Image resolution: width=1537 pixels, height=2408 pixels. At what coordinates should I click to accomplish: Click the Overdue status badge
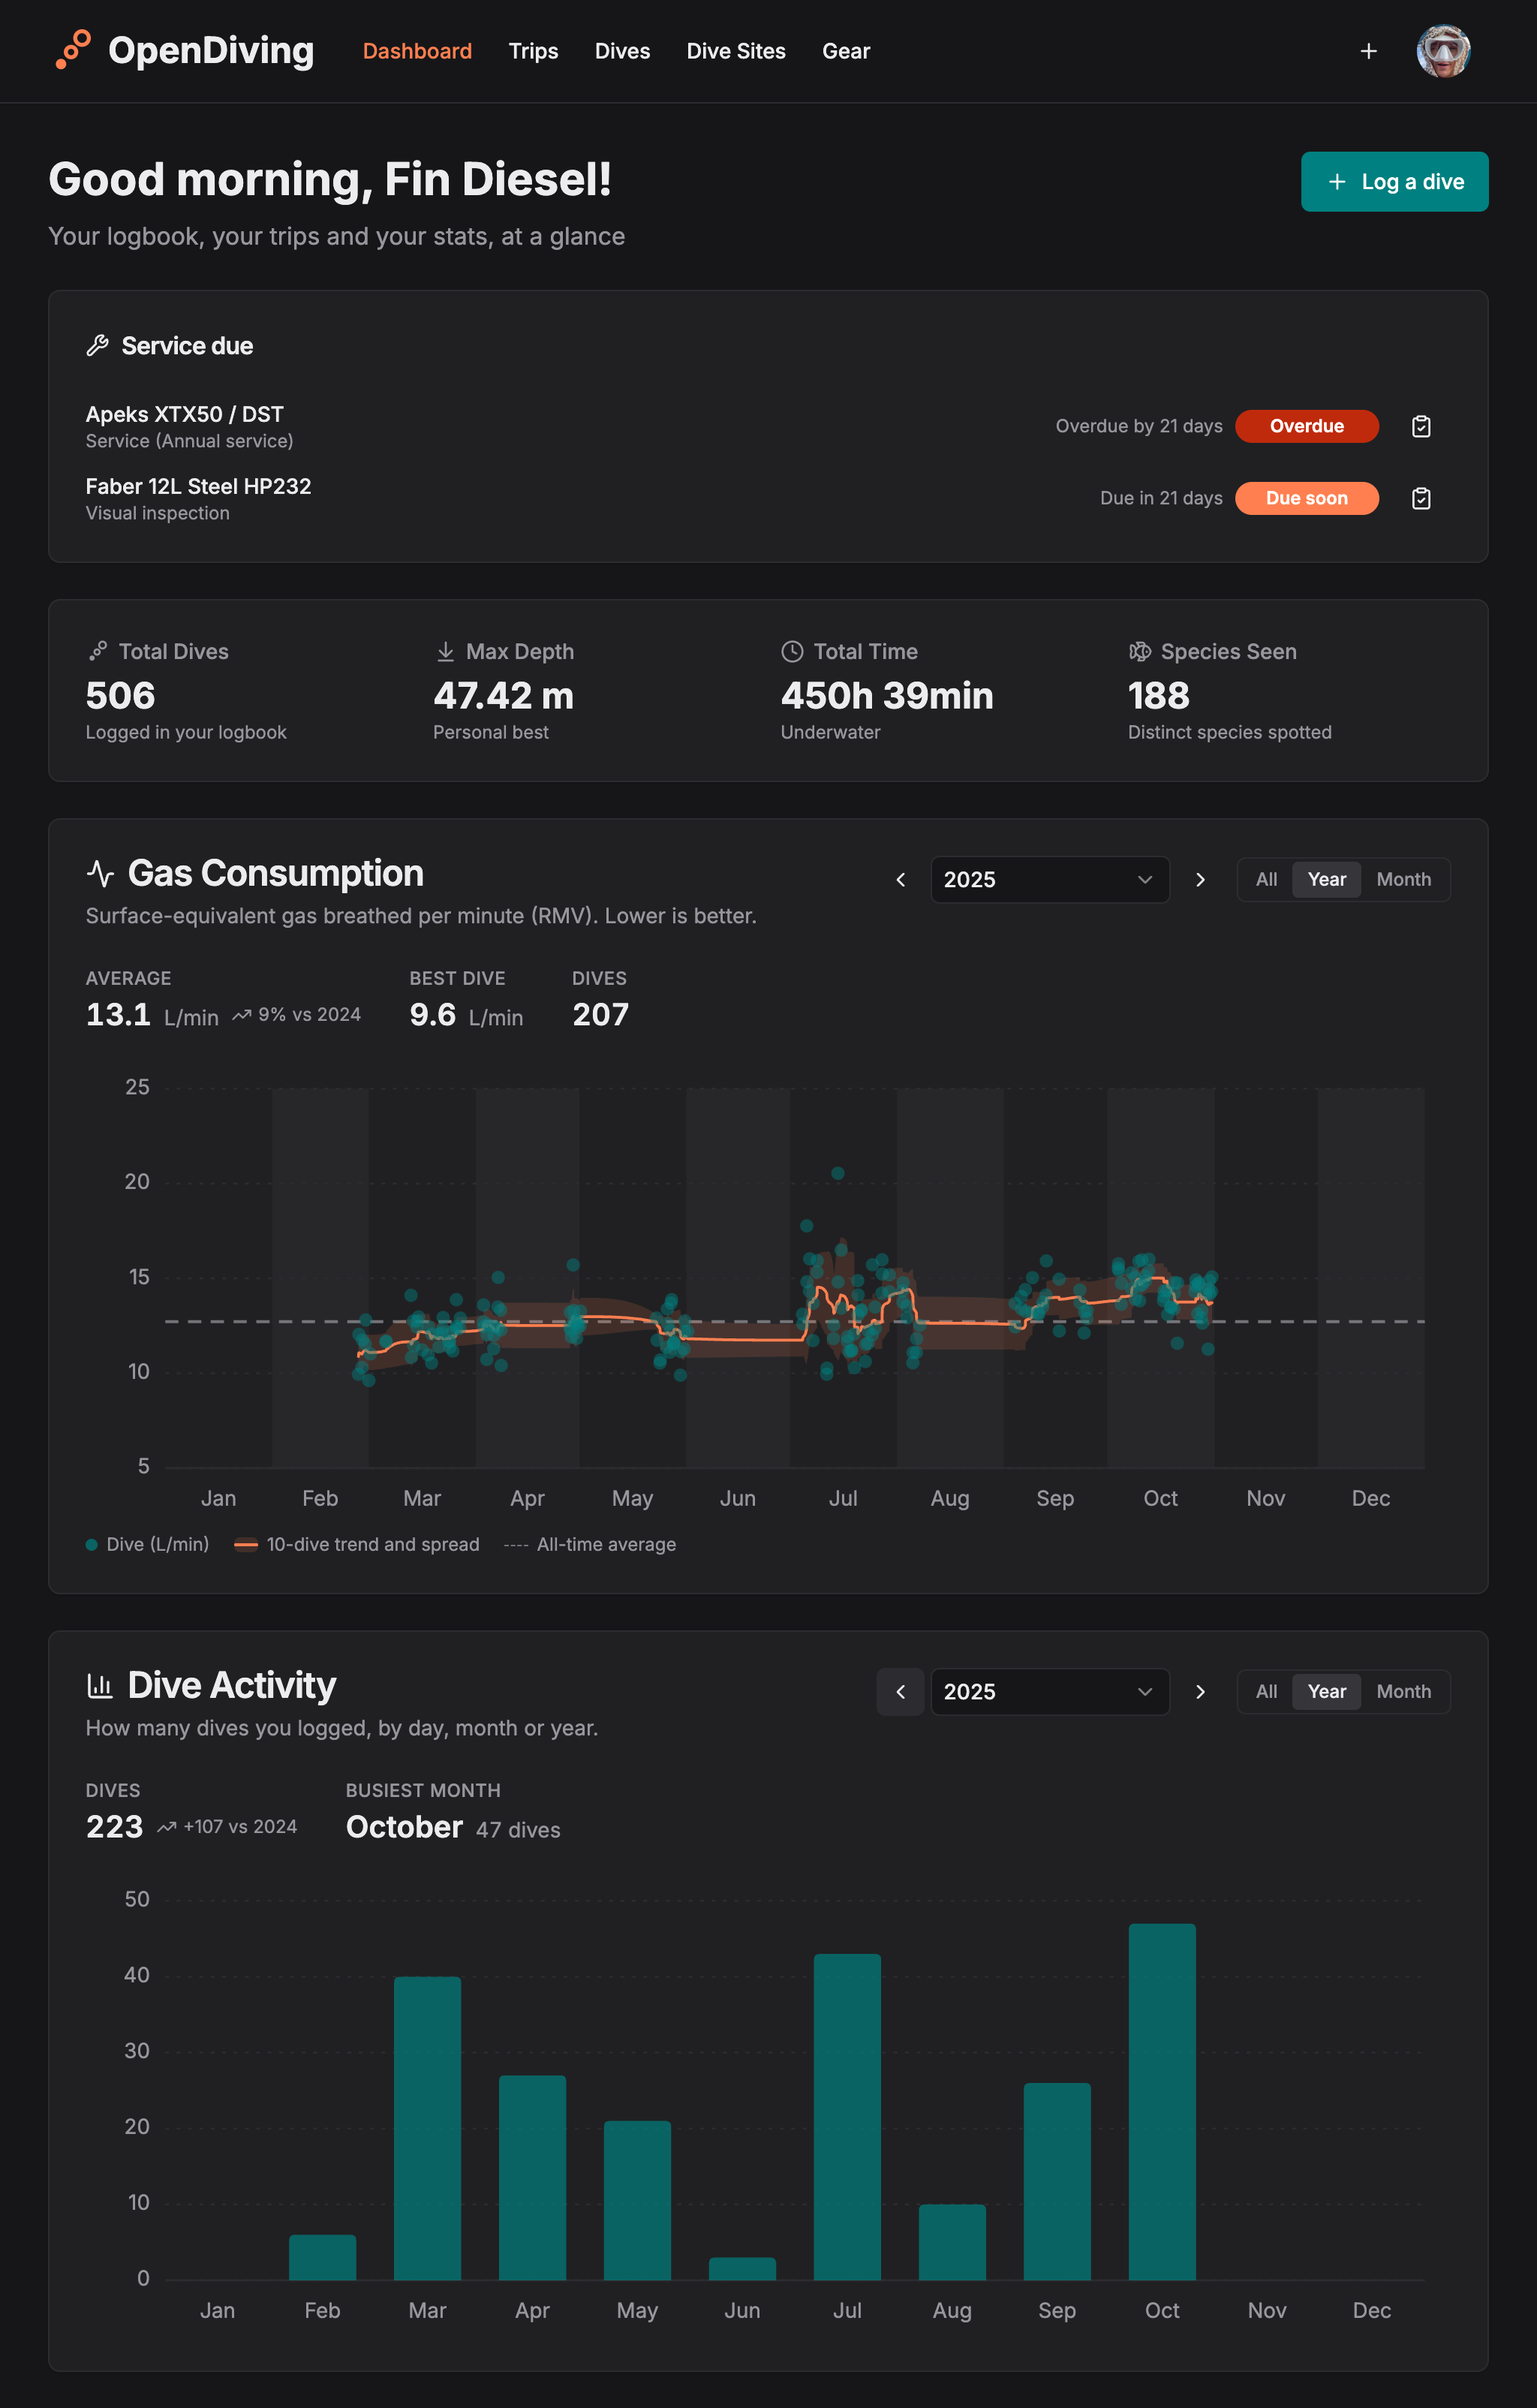(x=1306, y=426)
